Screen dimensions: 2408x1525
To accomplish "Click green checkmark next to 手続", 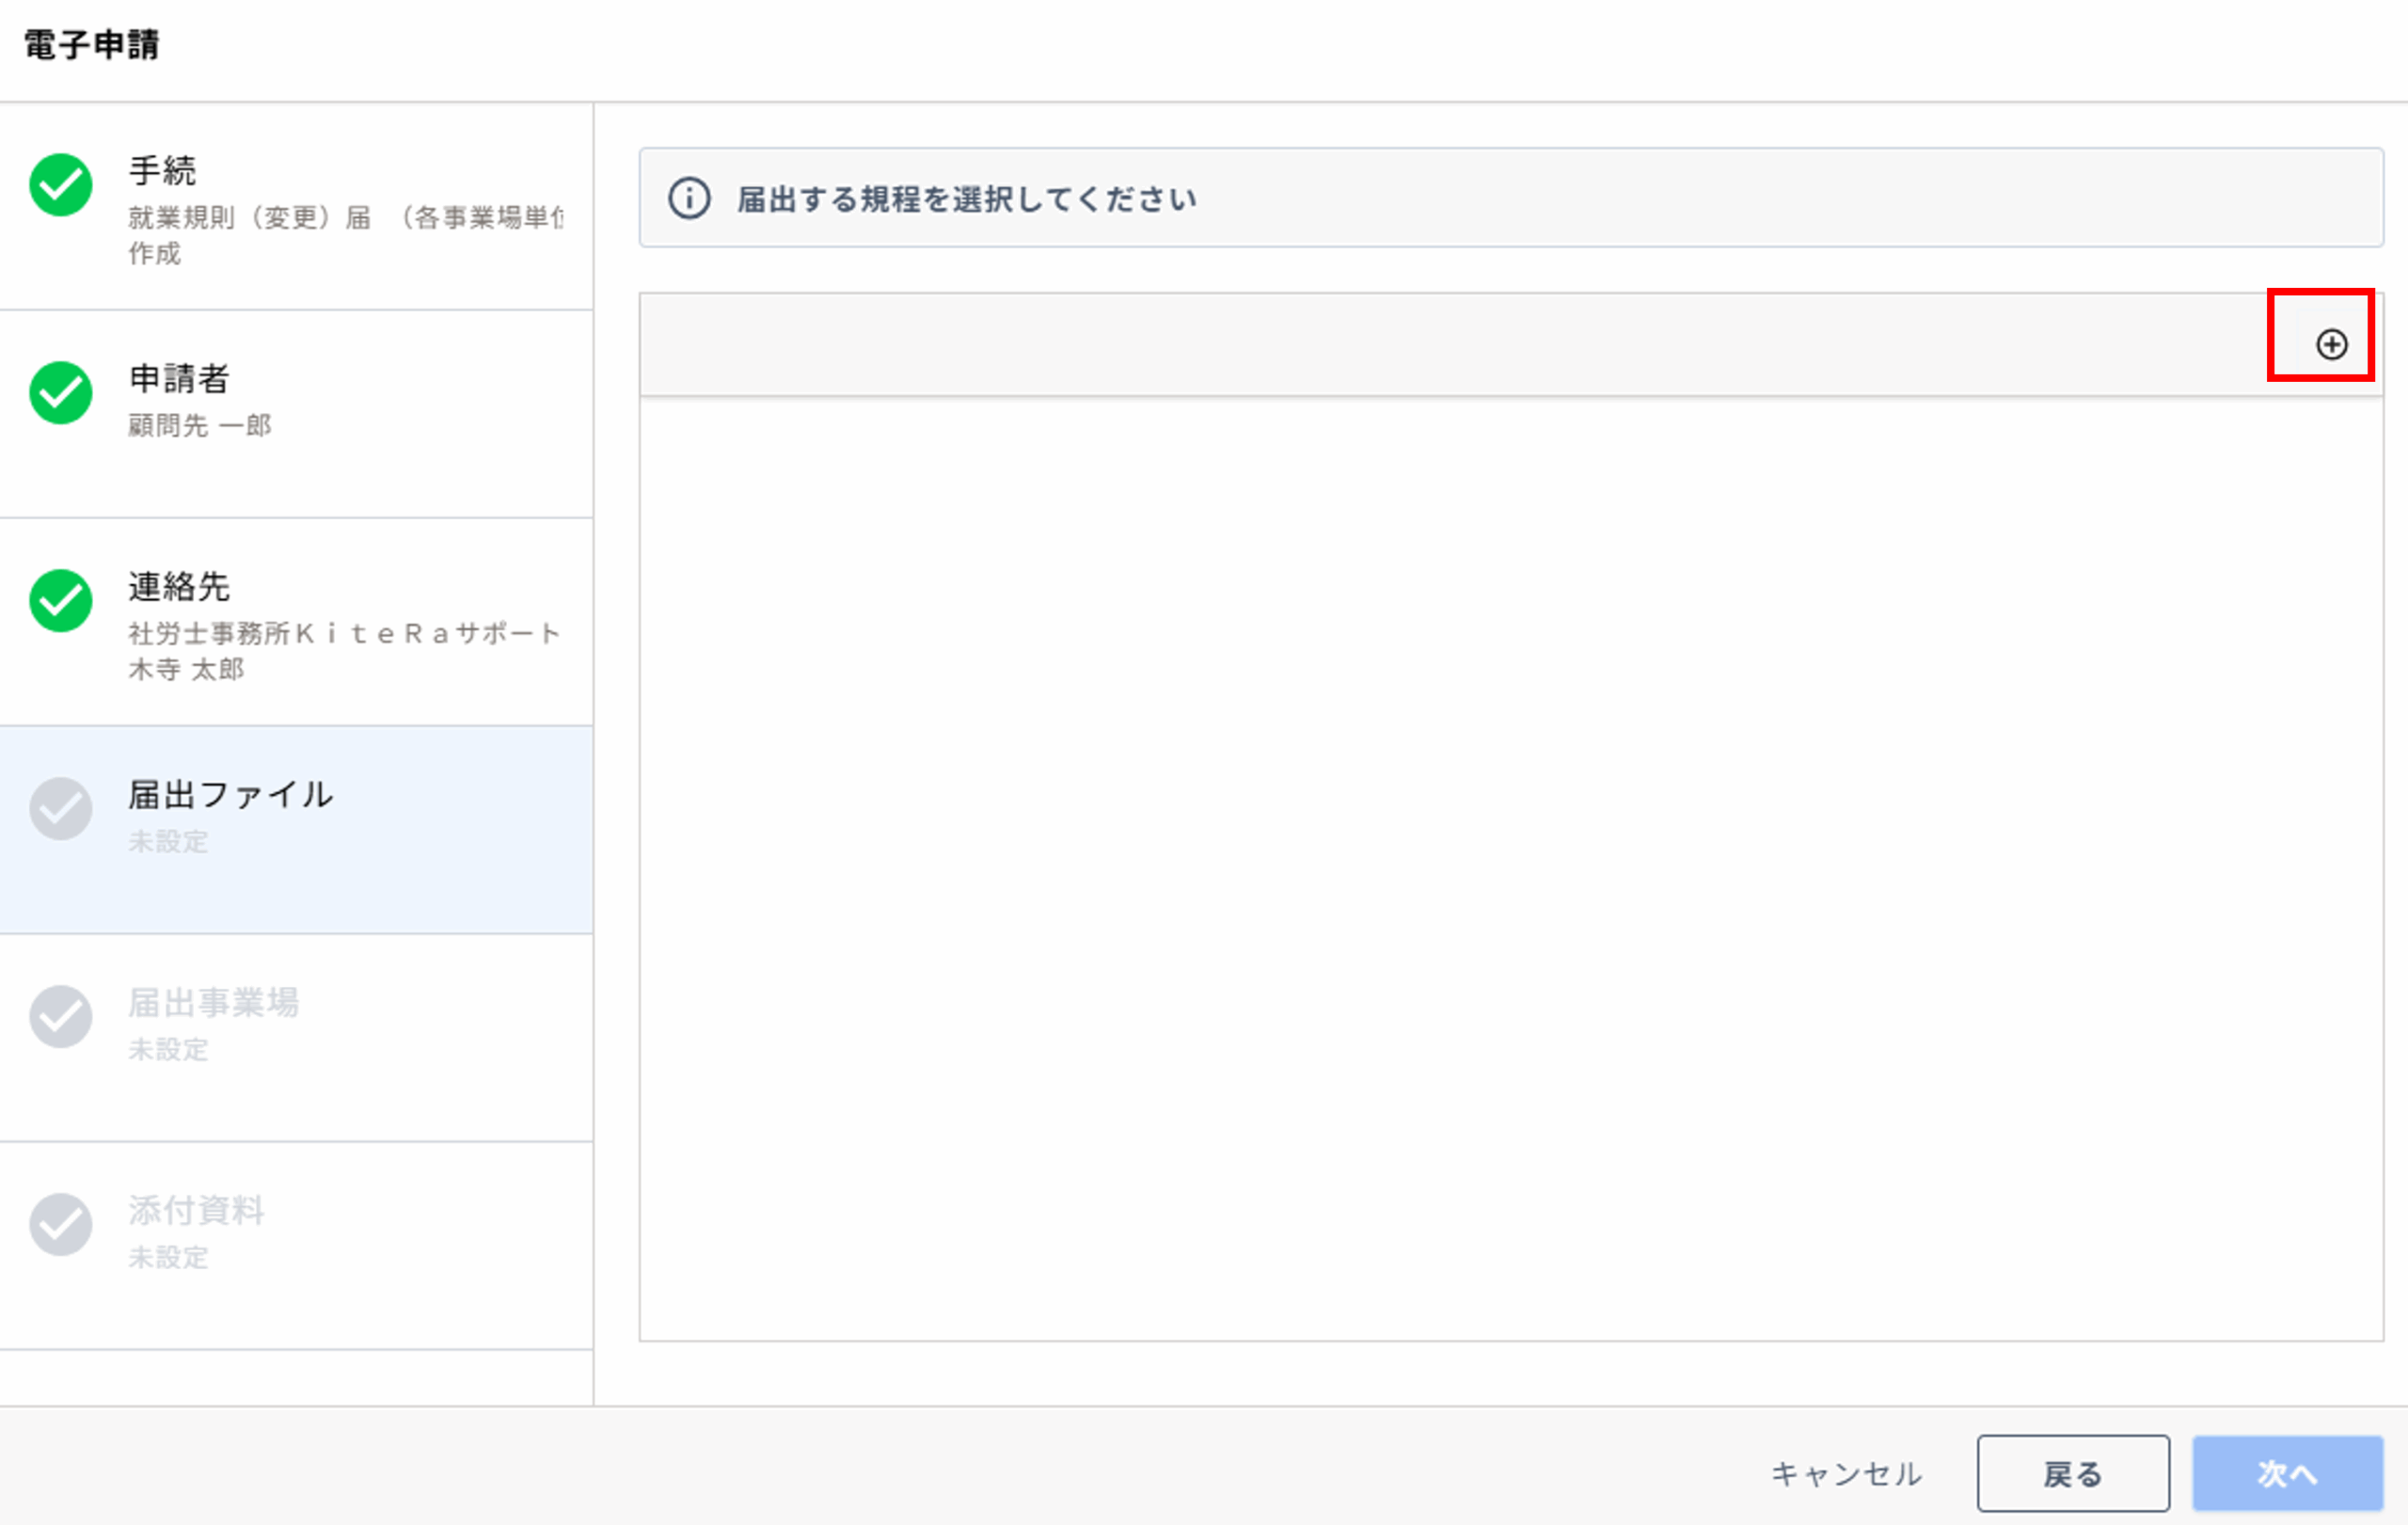I will pos(61,185).
